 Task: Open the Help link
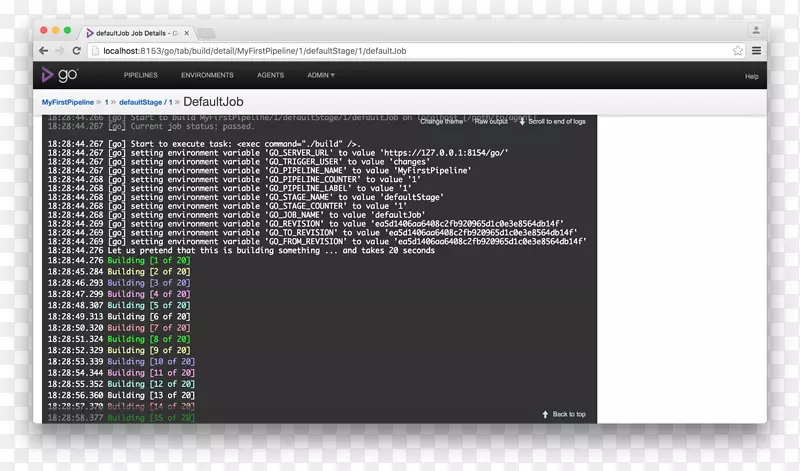751,76
